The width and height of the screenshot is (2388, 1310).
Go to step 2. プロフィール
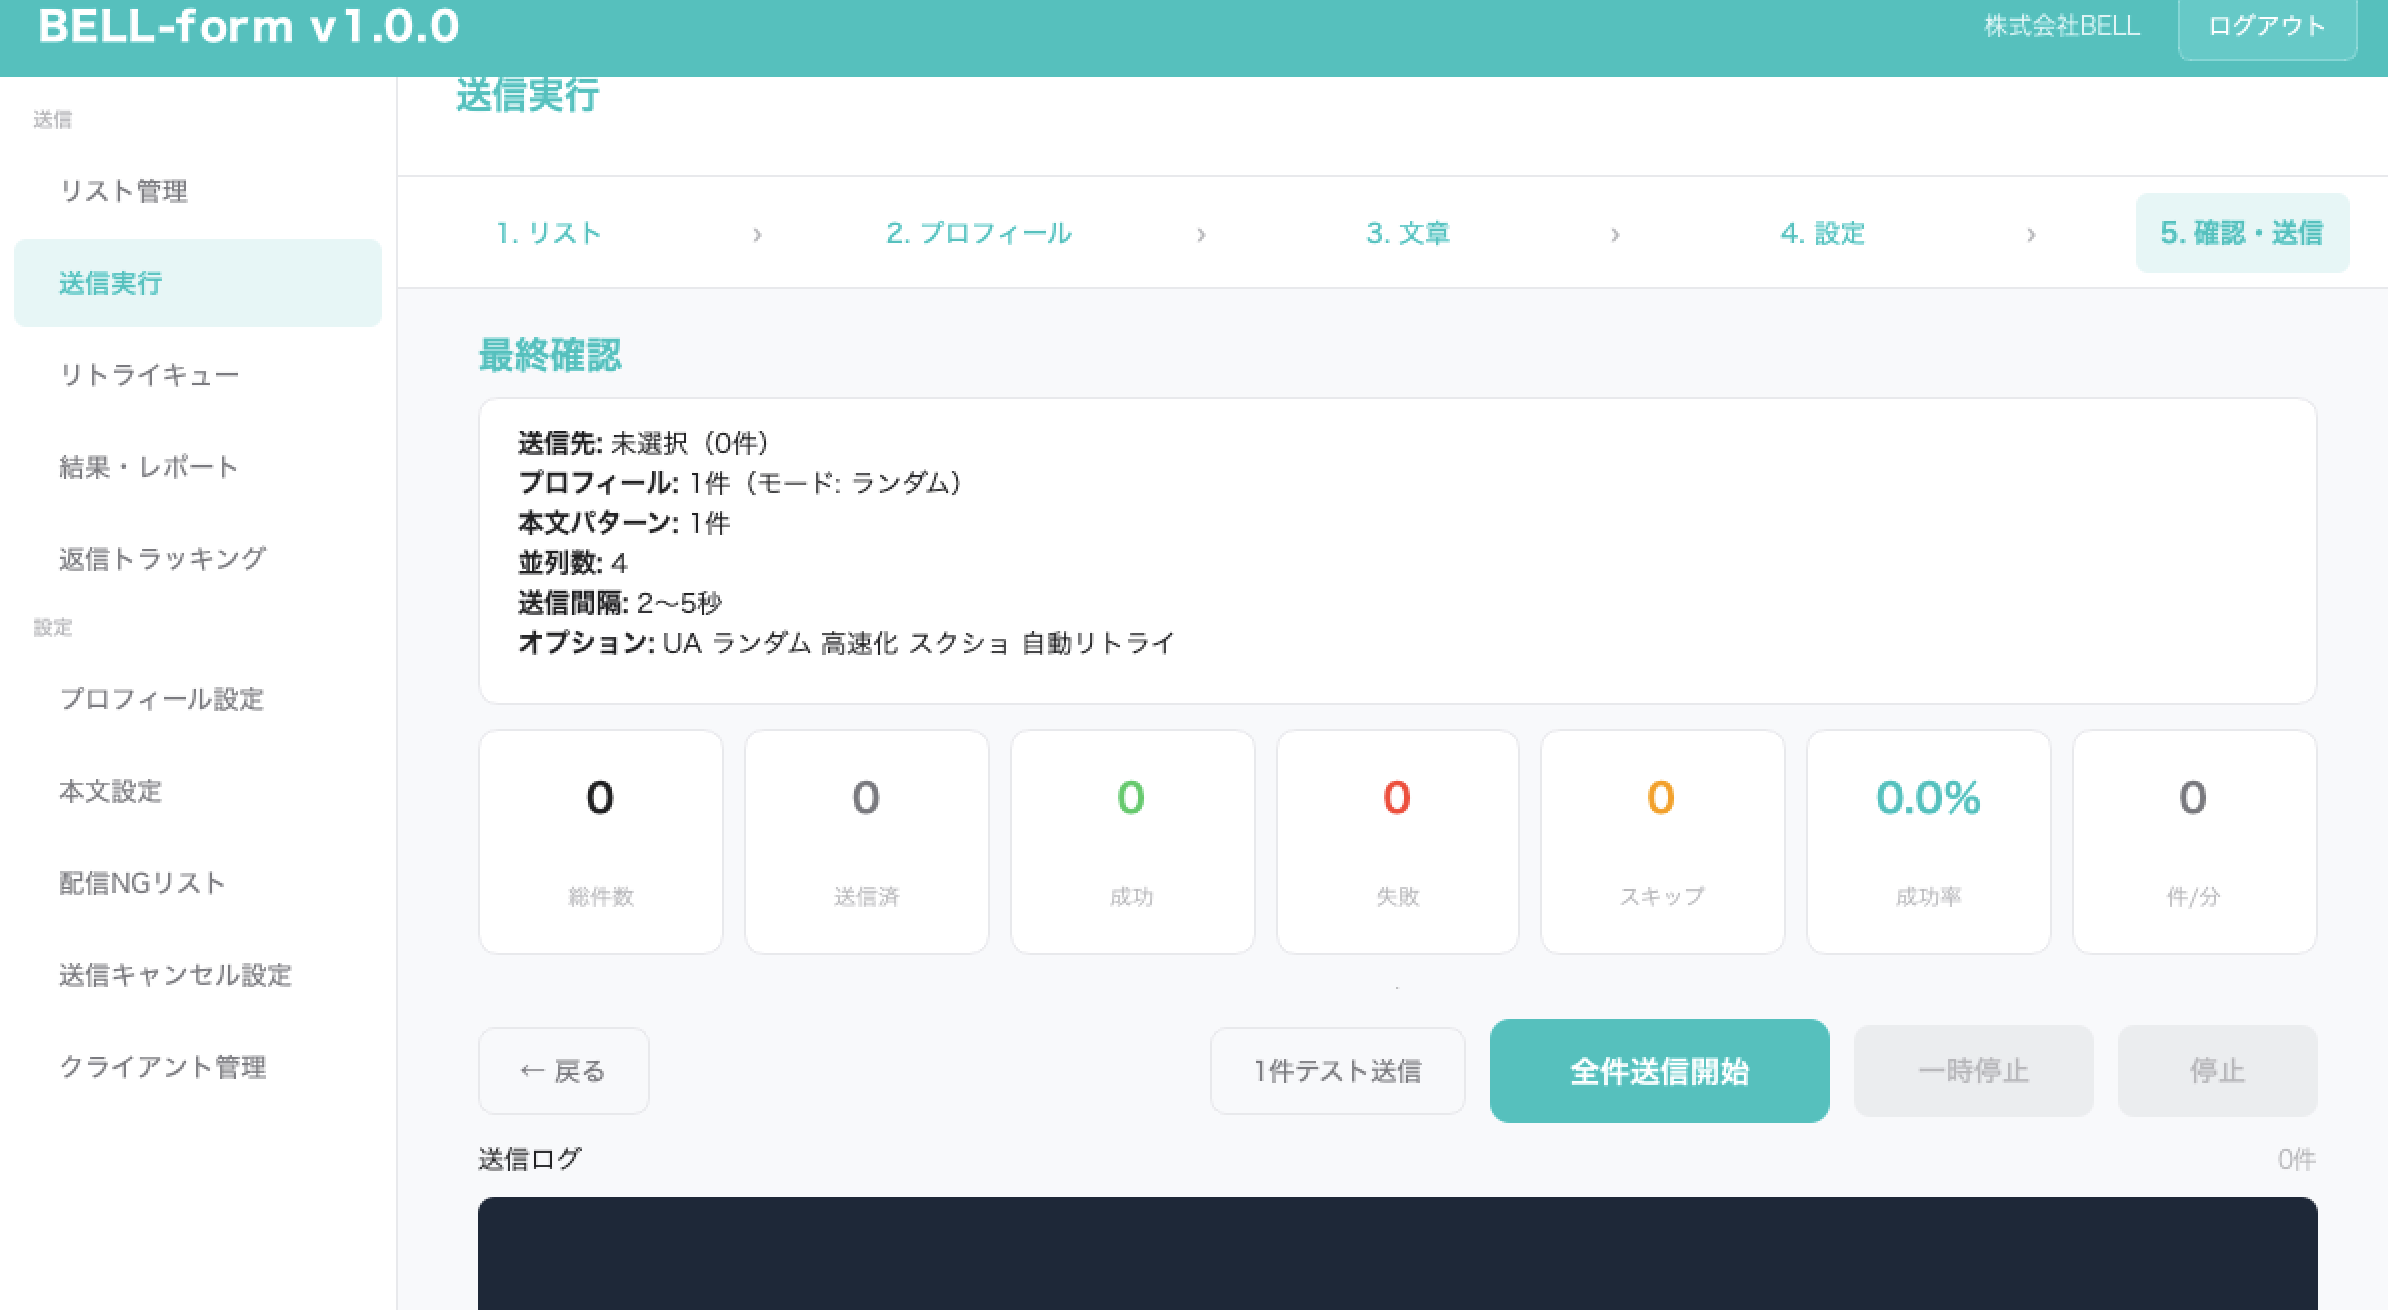pyautogui.click(x=978, y=233)
